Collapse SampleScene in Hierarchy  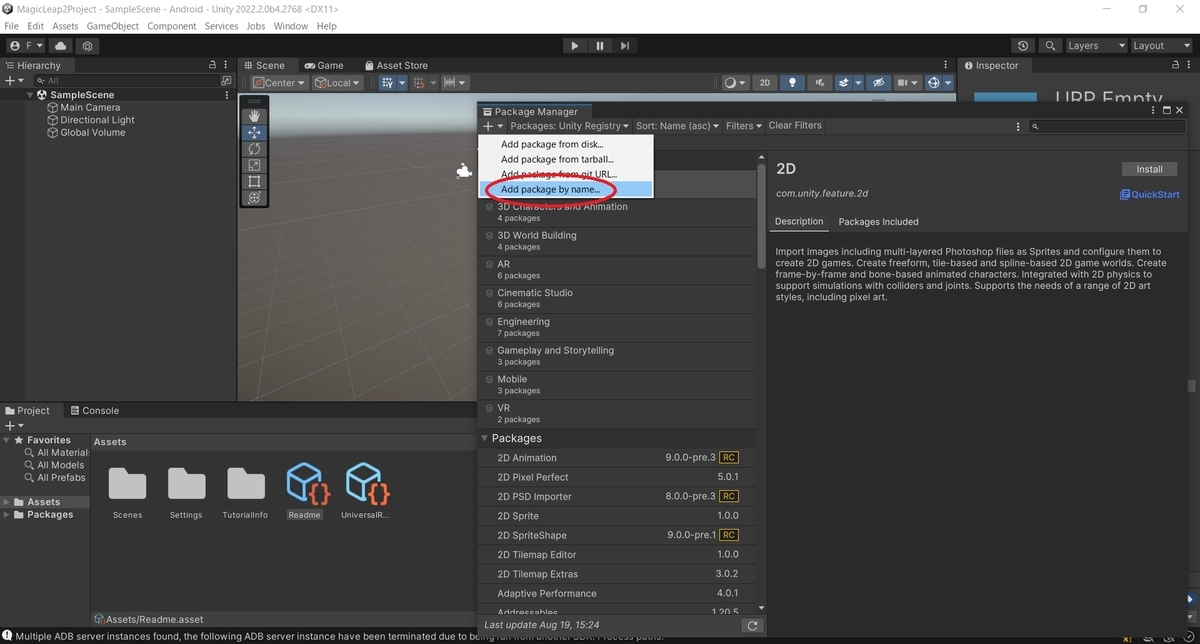click(30, 95)
